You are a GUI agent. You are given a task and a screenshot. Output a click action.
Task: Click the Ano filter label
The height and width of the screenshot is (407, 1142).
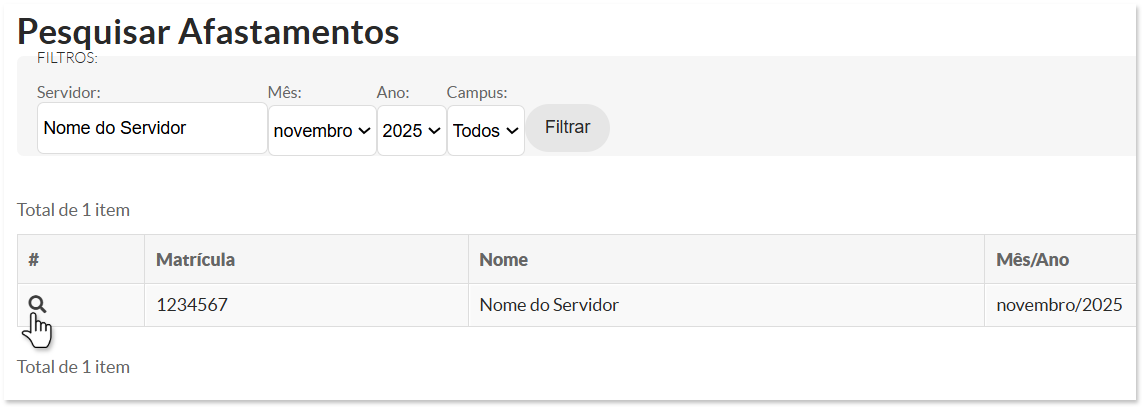(x=393, y=92)
